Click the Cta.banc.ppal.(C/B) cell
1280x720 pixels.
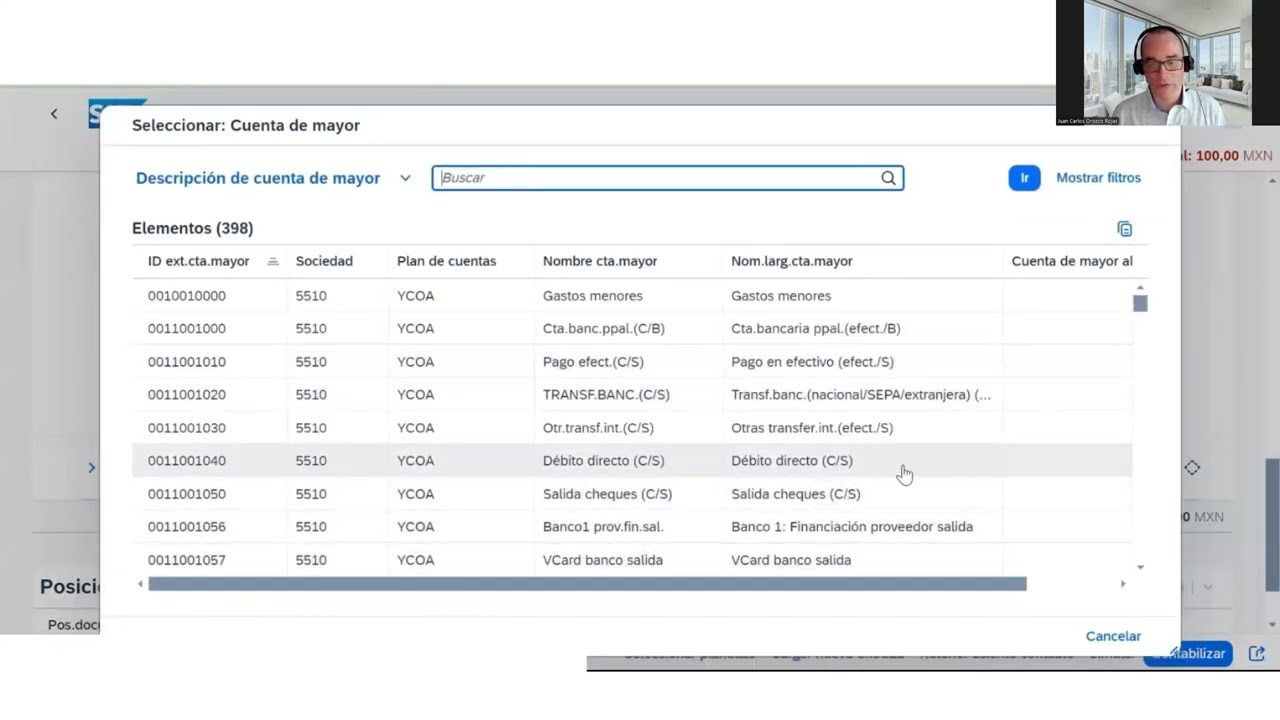click(x=604, y=329)
